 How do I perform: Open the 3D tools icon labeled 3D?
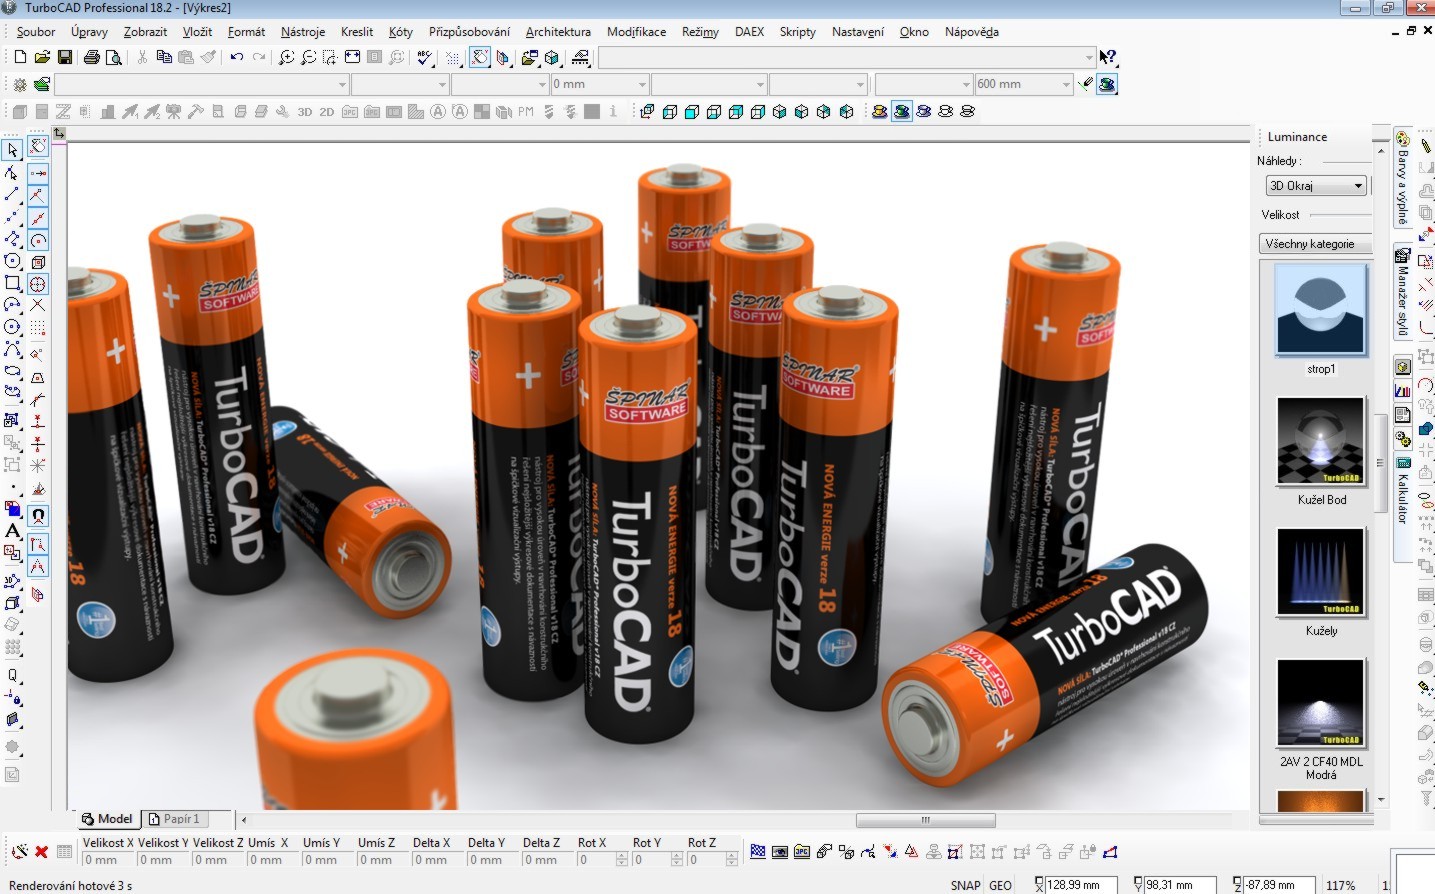[x=305, y=112]
